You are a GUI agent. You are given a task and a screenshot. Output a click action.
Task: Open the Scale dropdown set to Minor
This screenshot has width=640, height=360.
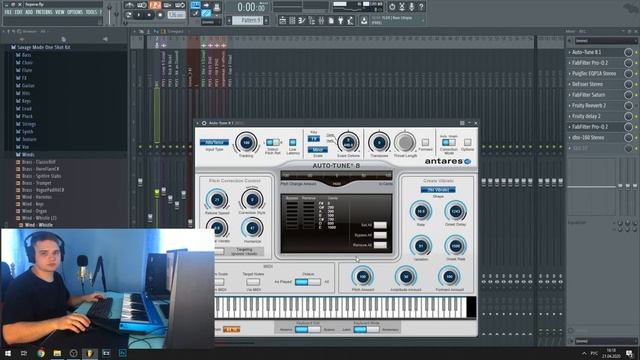click(318, 150)
